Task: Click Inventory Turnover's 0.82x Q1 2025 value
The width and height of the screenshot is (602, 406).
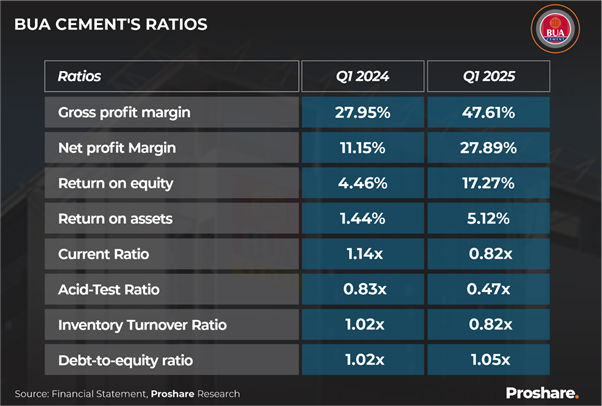Action: 491,325
